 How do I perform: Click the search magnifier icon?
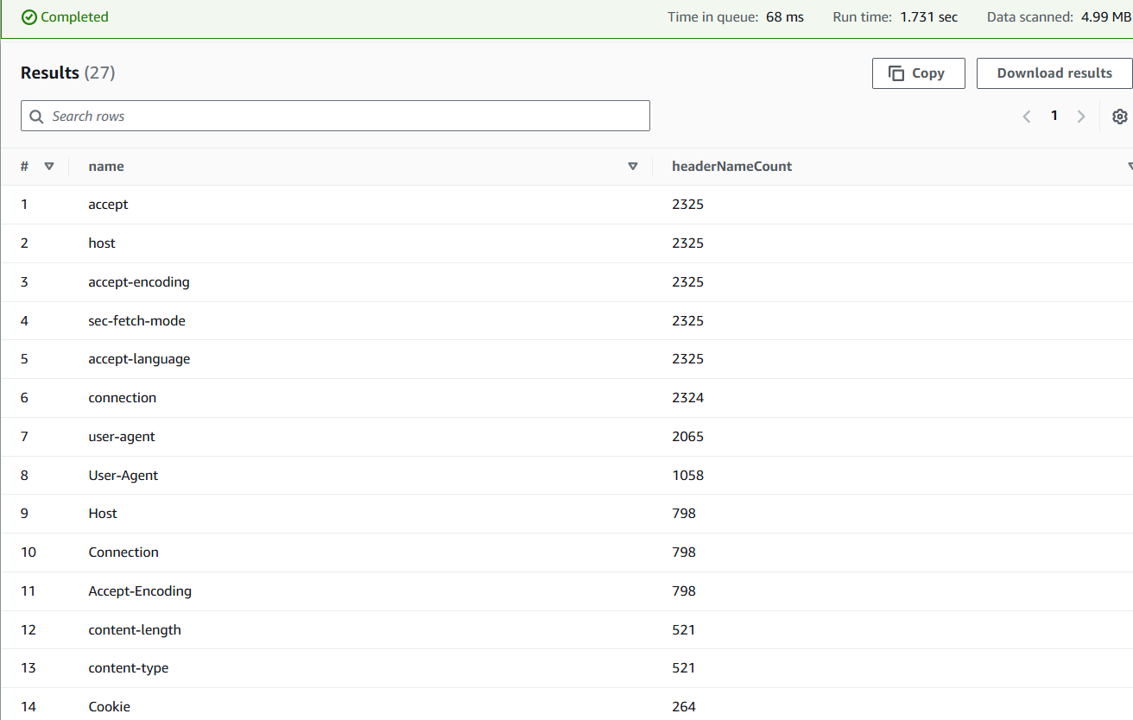click(x=37, y=116)
